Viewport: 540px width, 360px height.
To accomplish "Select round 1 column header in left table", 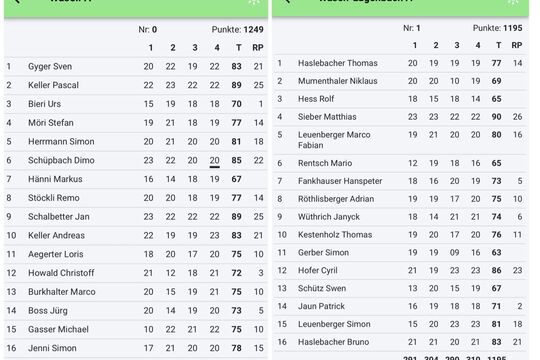I will tap(150, 48).
